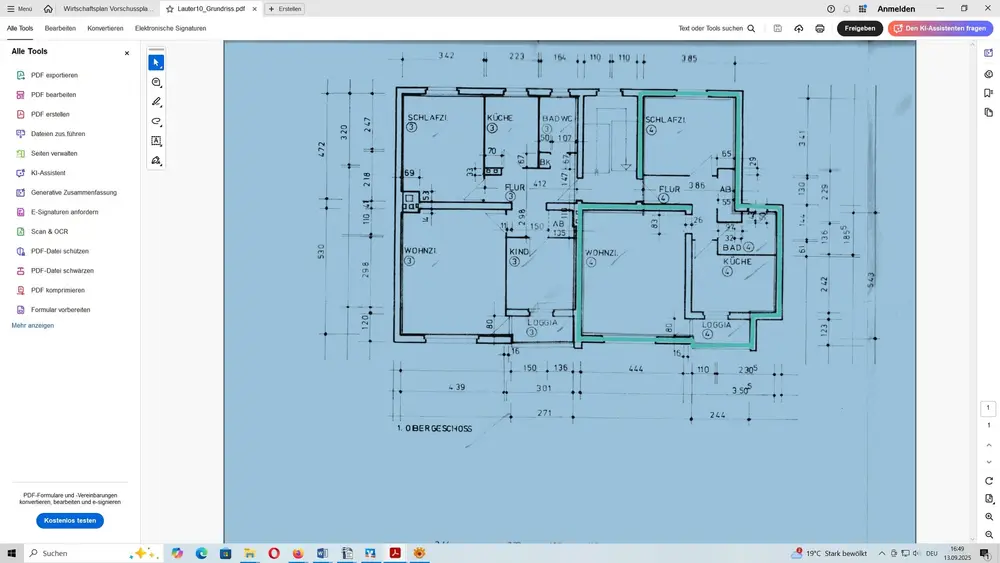The image size is (1000, 563).
Task: Open the zoom tool in quick toolbar
Action: 156,83
